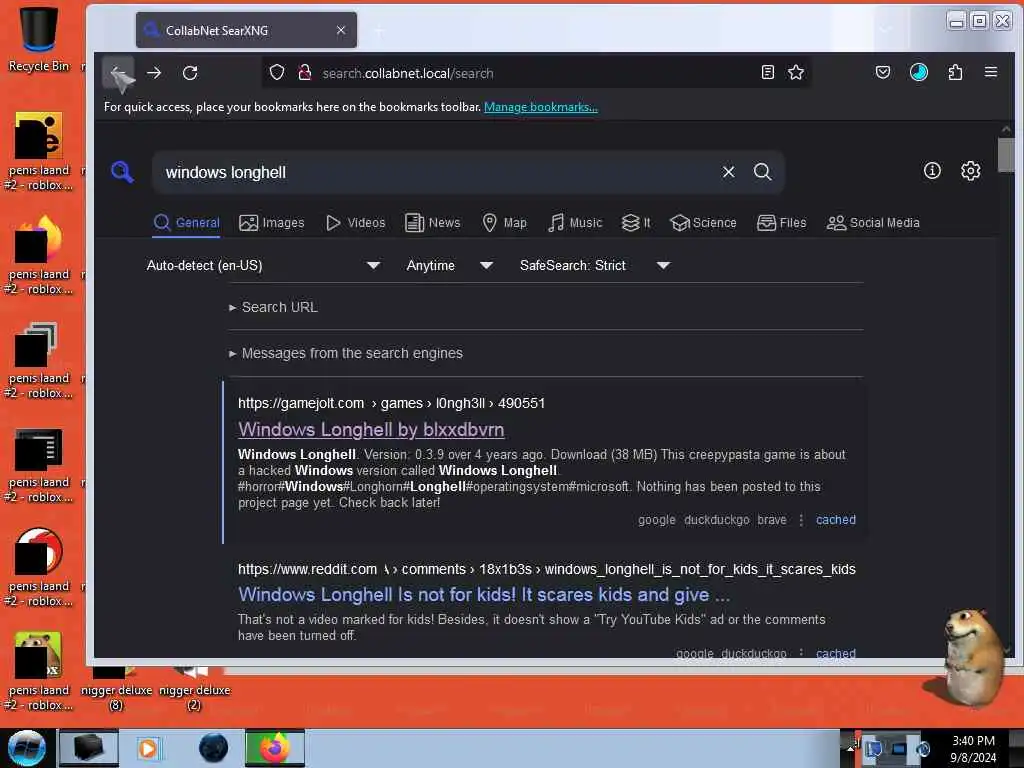Switch to the Social Media search tab
This screenshot has width=1024, height=768.
tap(873, 223)
